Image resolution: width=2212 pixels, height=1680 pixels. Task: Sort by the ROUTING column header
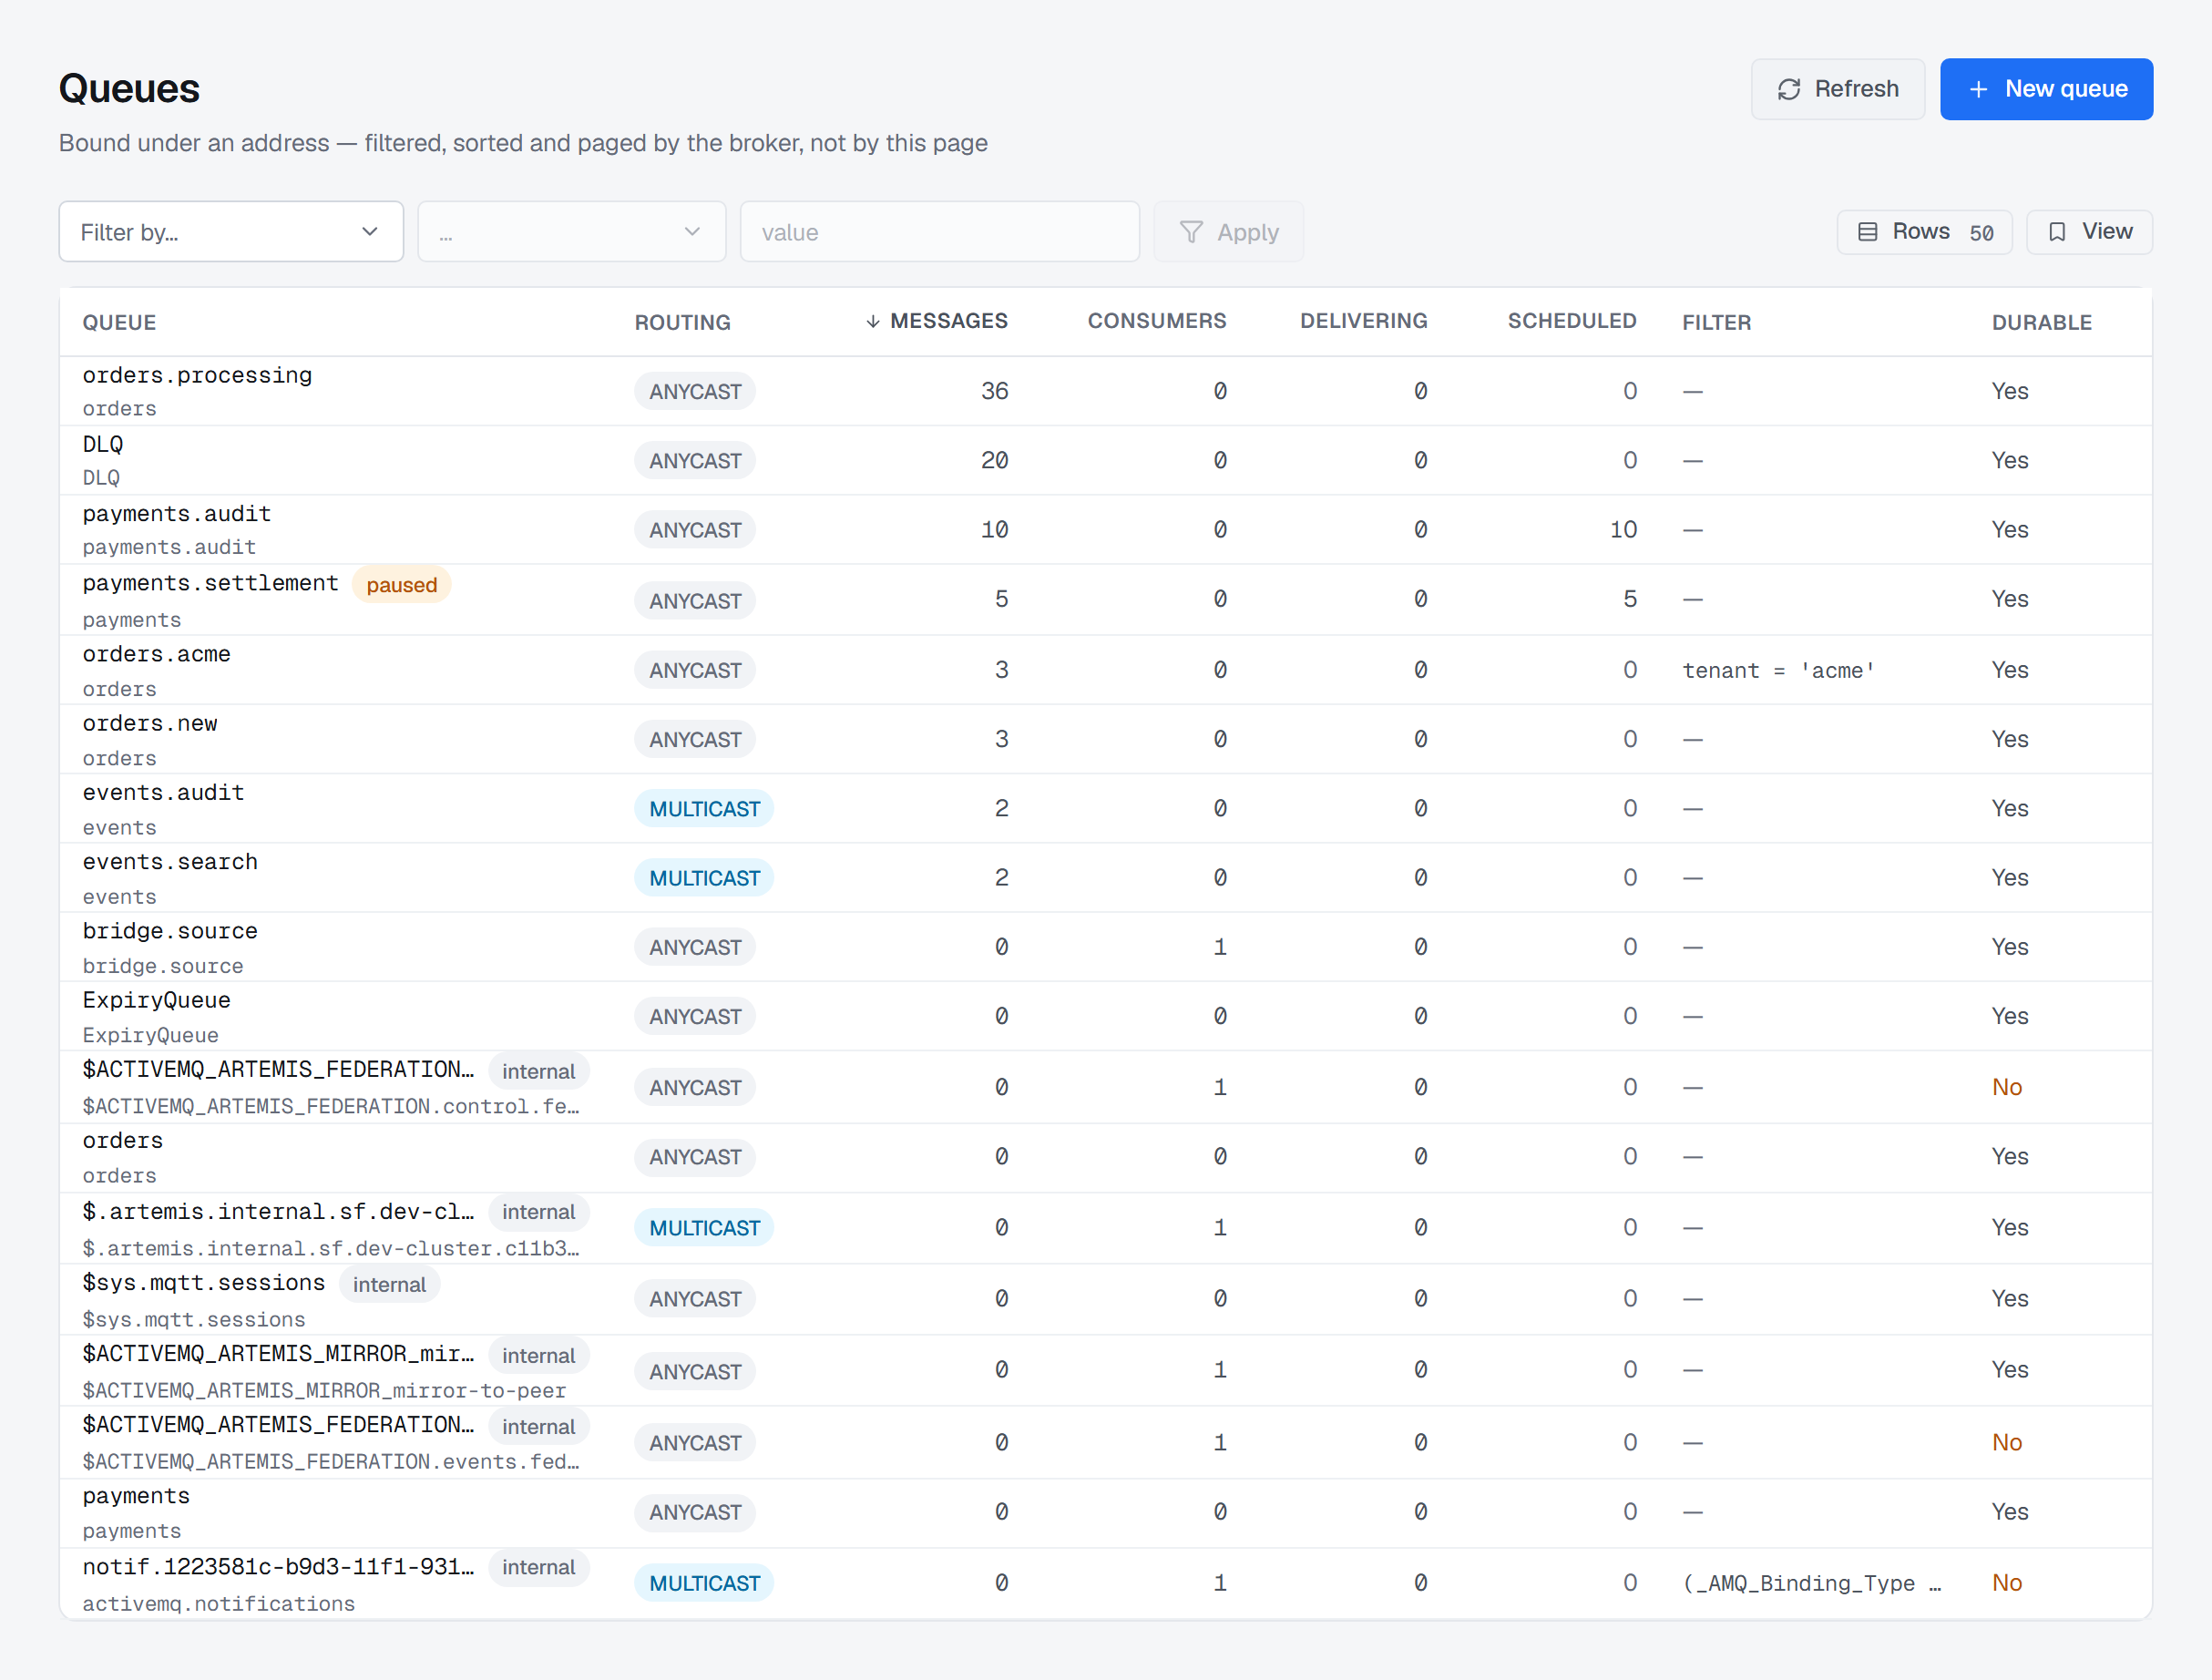coord(683,322)
